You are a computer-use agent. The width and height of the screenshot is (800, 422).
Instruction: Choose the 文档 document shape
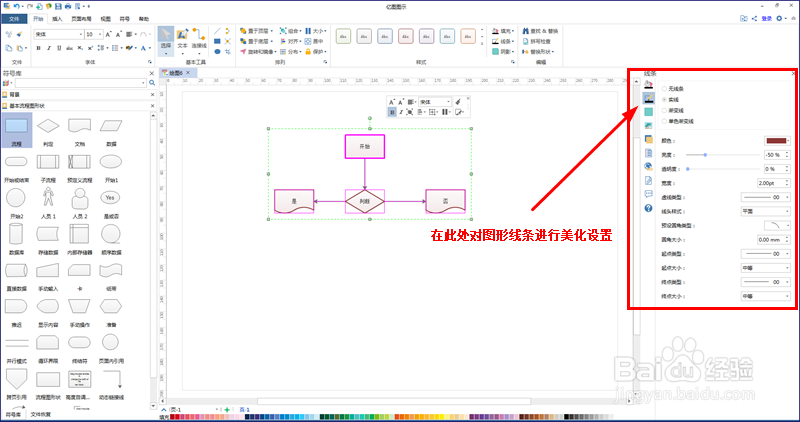[x=80, y=130]
